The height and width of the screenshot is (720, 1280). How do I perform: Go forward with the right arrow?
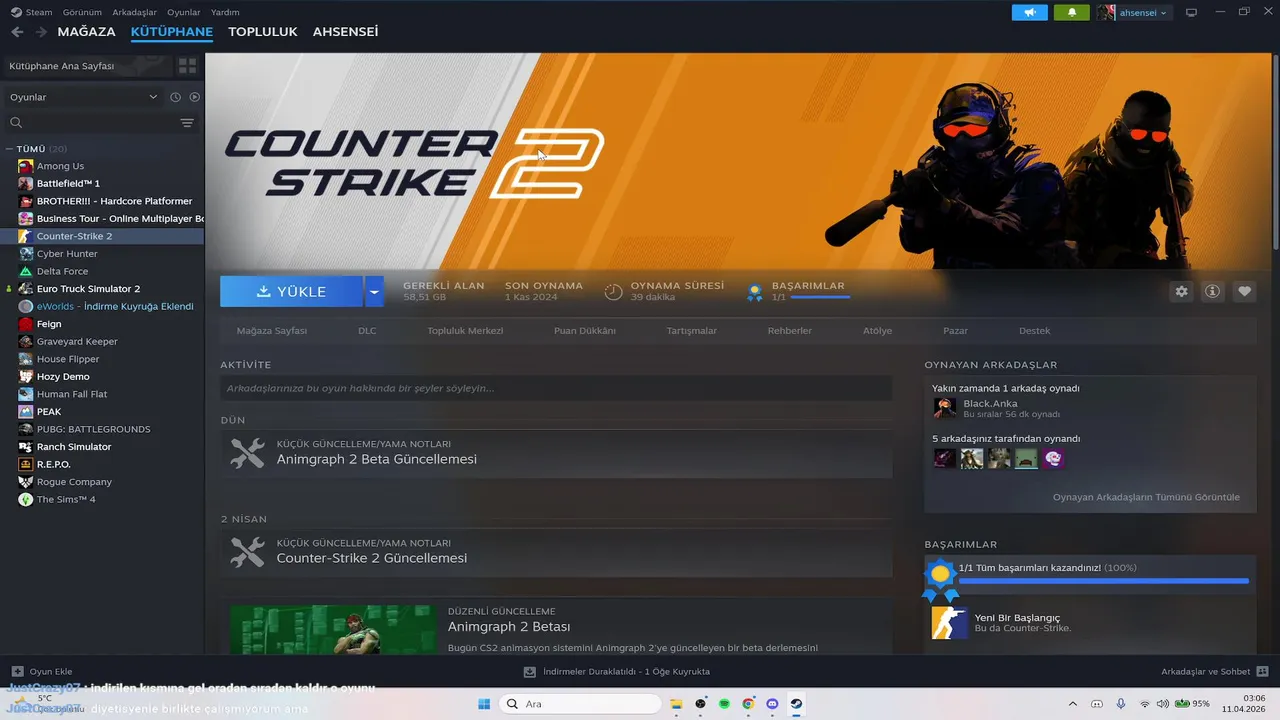point(41,32)
